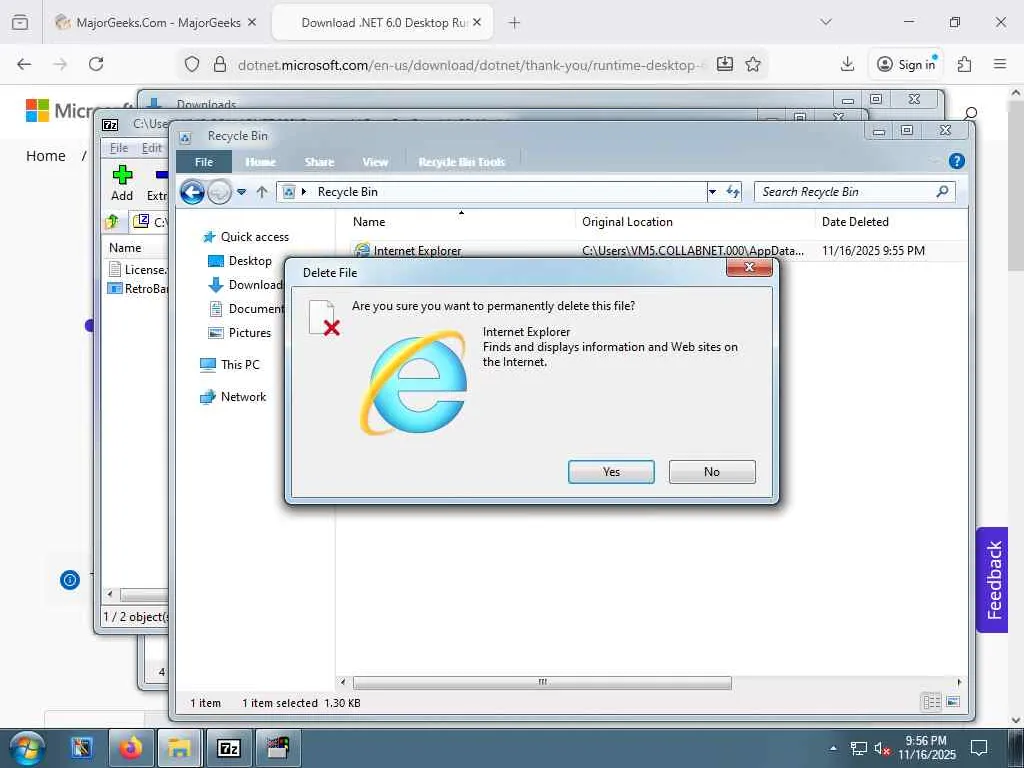
Task: Click the forward navigation arrow in Explorer
Action: [x=219, y=192]
